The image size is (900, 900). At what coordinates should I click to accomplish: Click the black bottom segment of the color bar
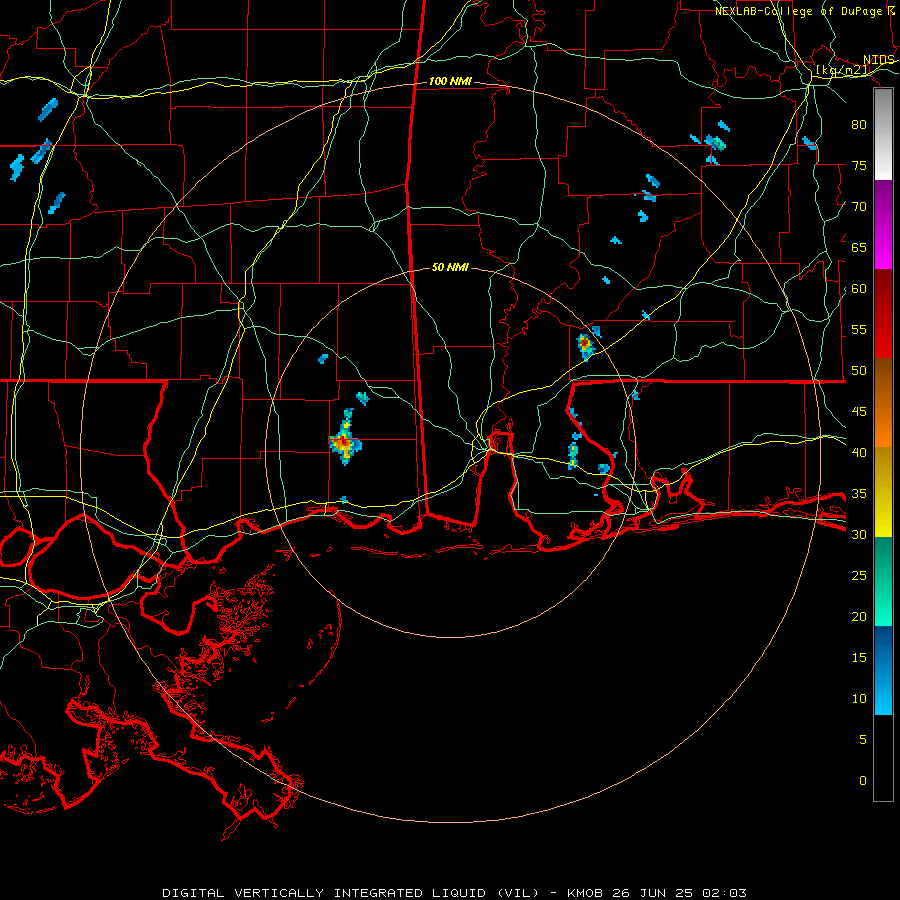[x=883, y=758]
